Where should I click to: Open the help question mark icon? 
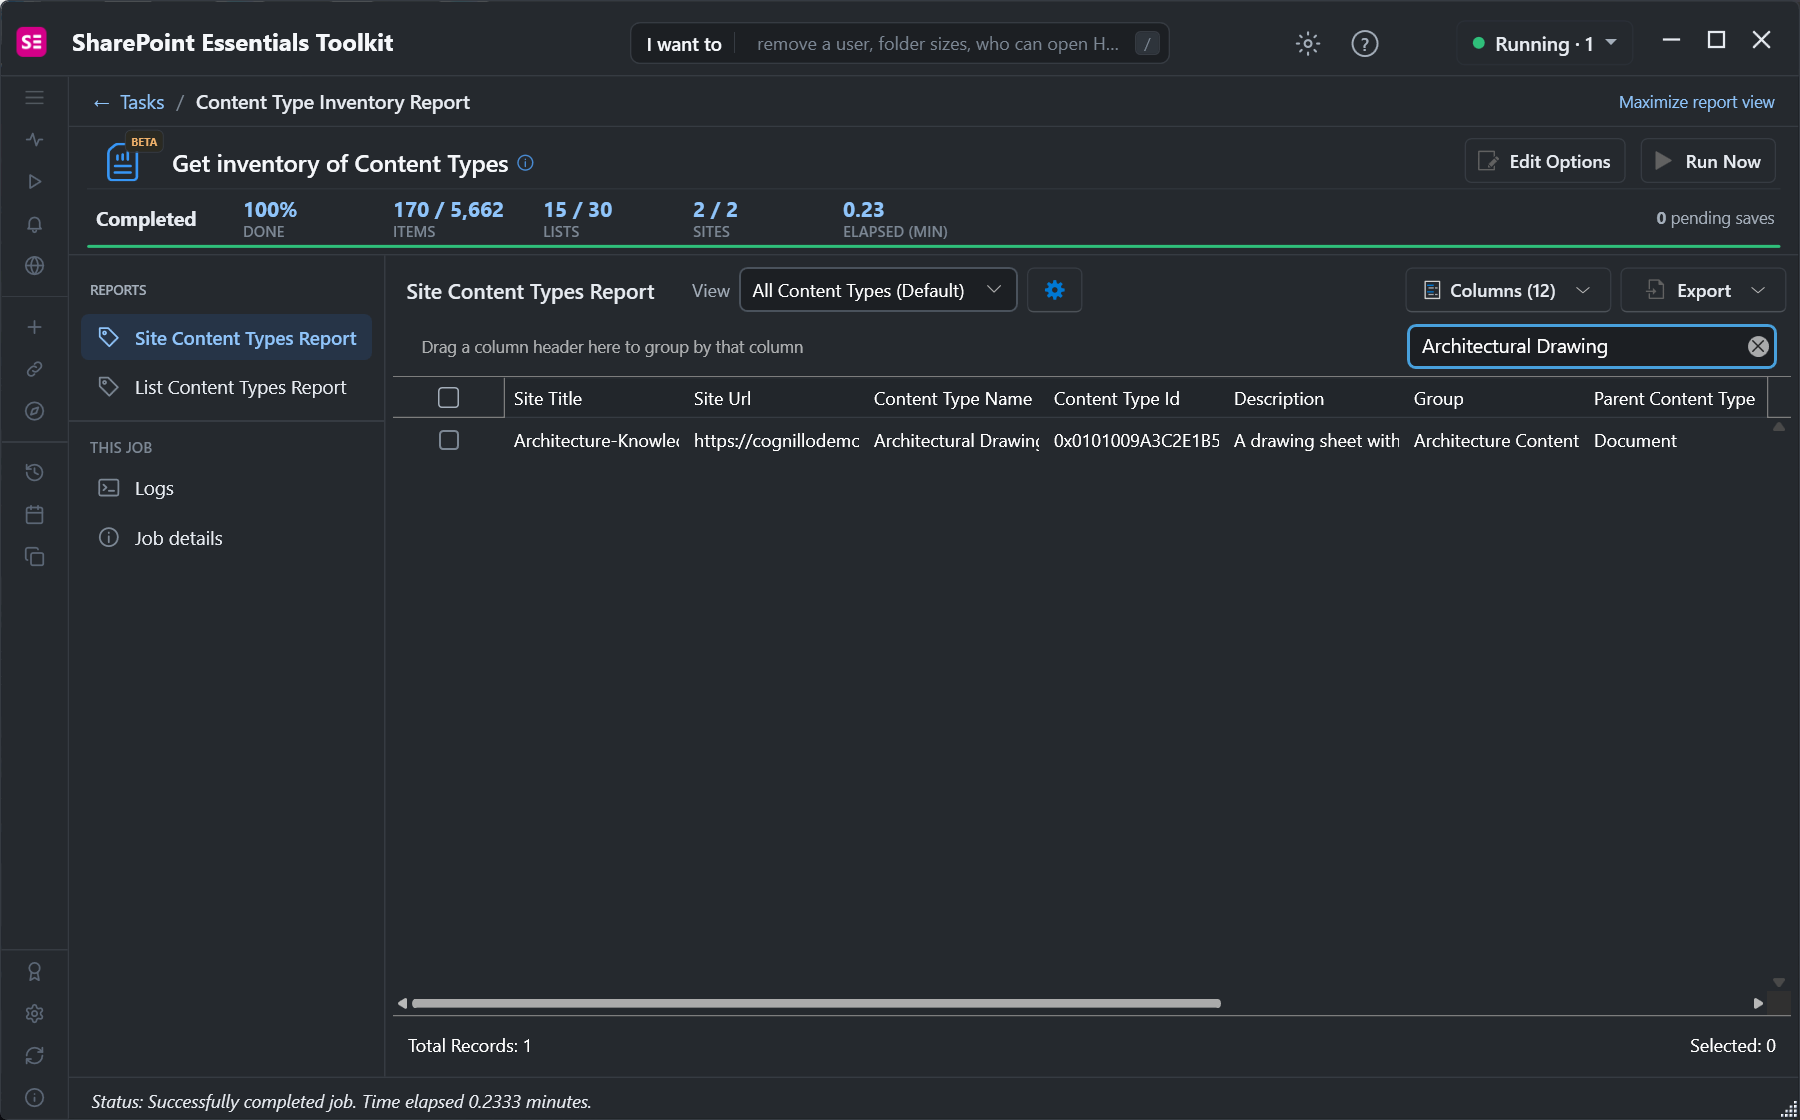(x=1364, y=44)
